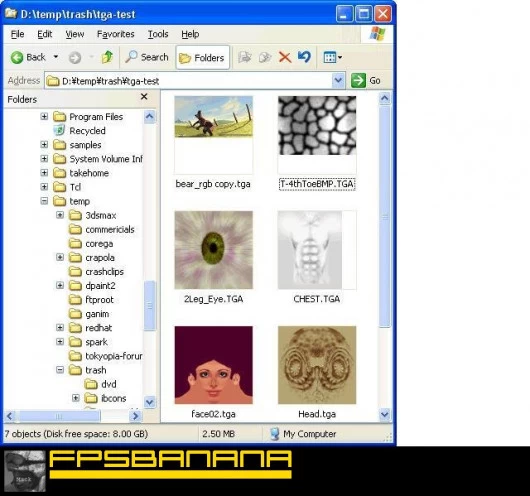The width and height of the screenshot is (530, 496).
Task: Toggle the Folders pane button
Action: click(x=202, y=58)
